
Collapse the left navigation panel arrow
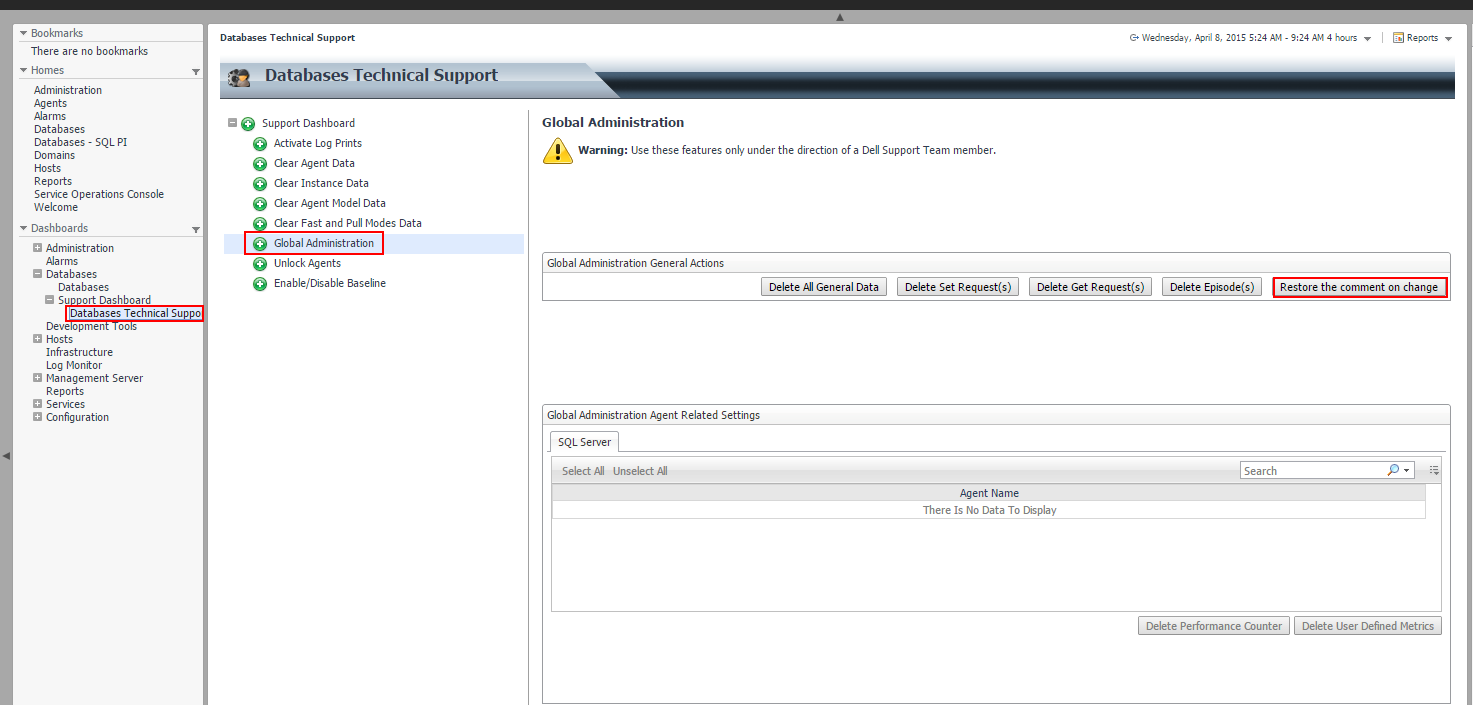[x=6, y=455]
